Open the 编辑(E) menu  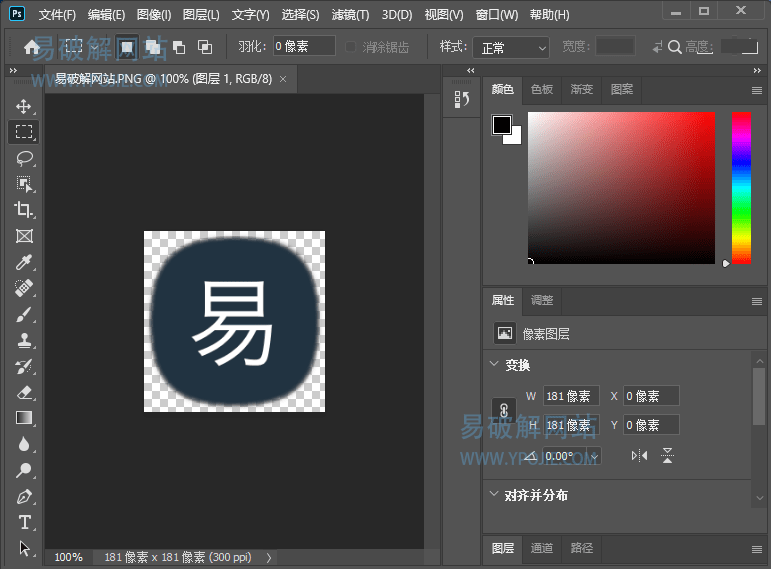106,15
